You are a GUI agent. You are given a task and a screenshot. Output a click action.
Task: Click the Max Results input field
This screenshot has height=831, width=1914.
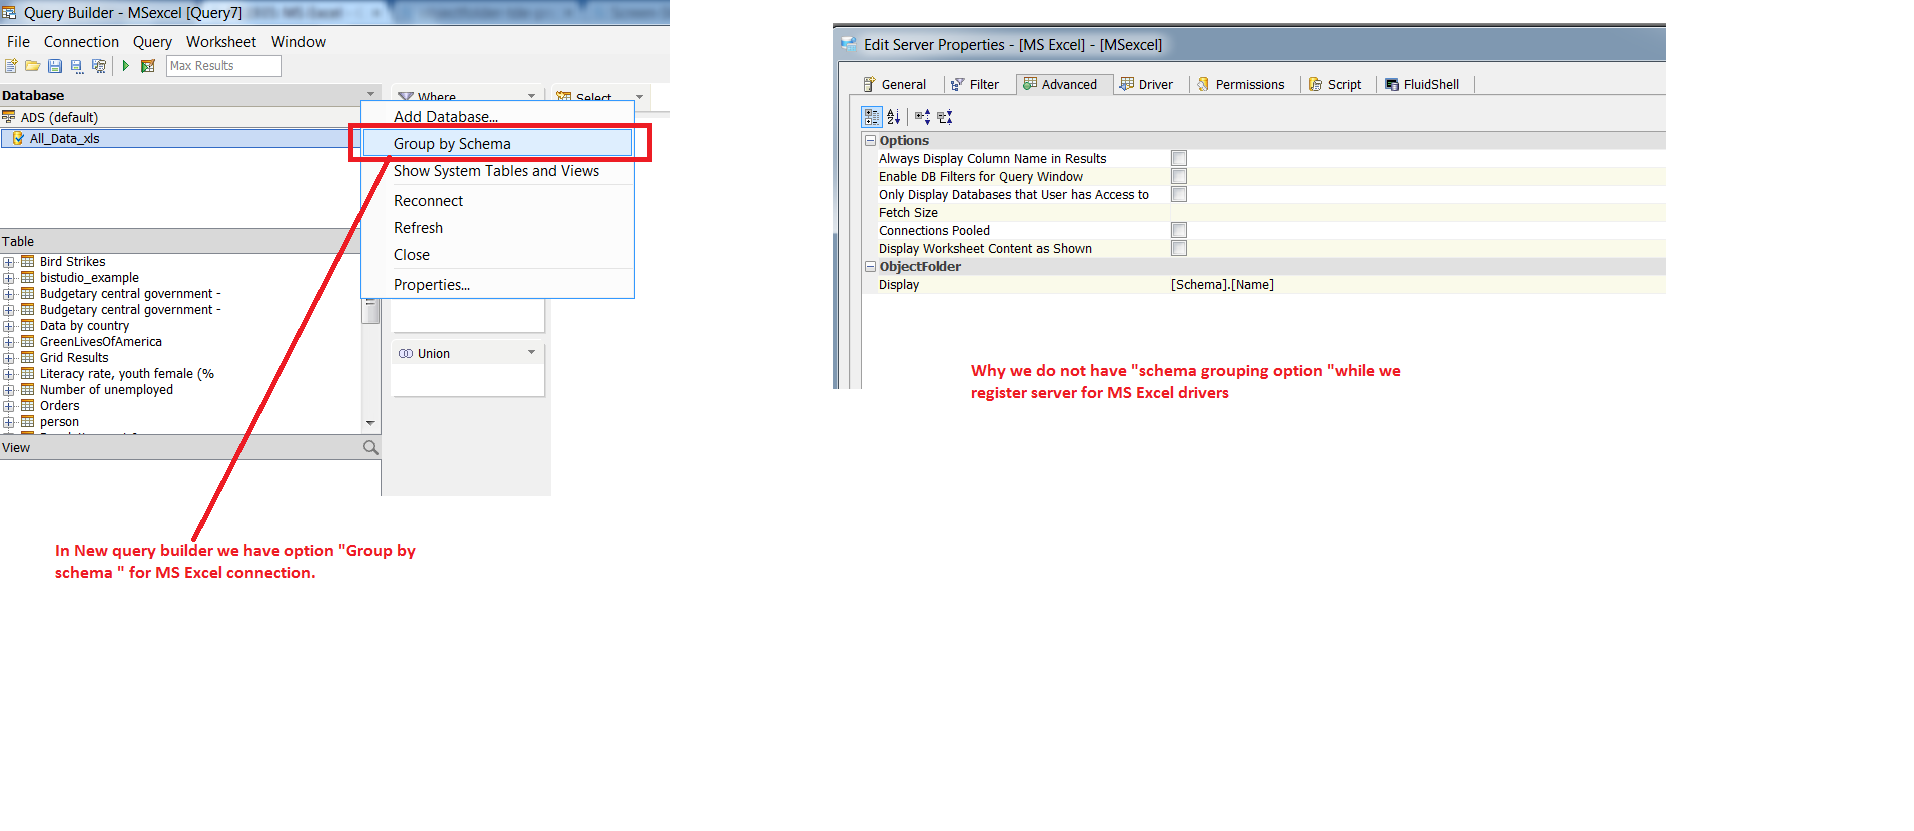point(224,66)
